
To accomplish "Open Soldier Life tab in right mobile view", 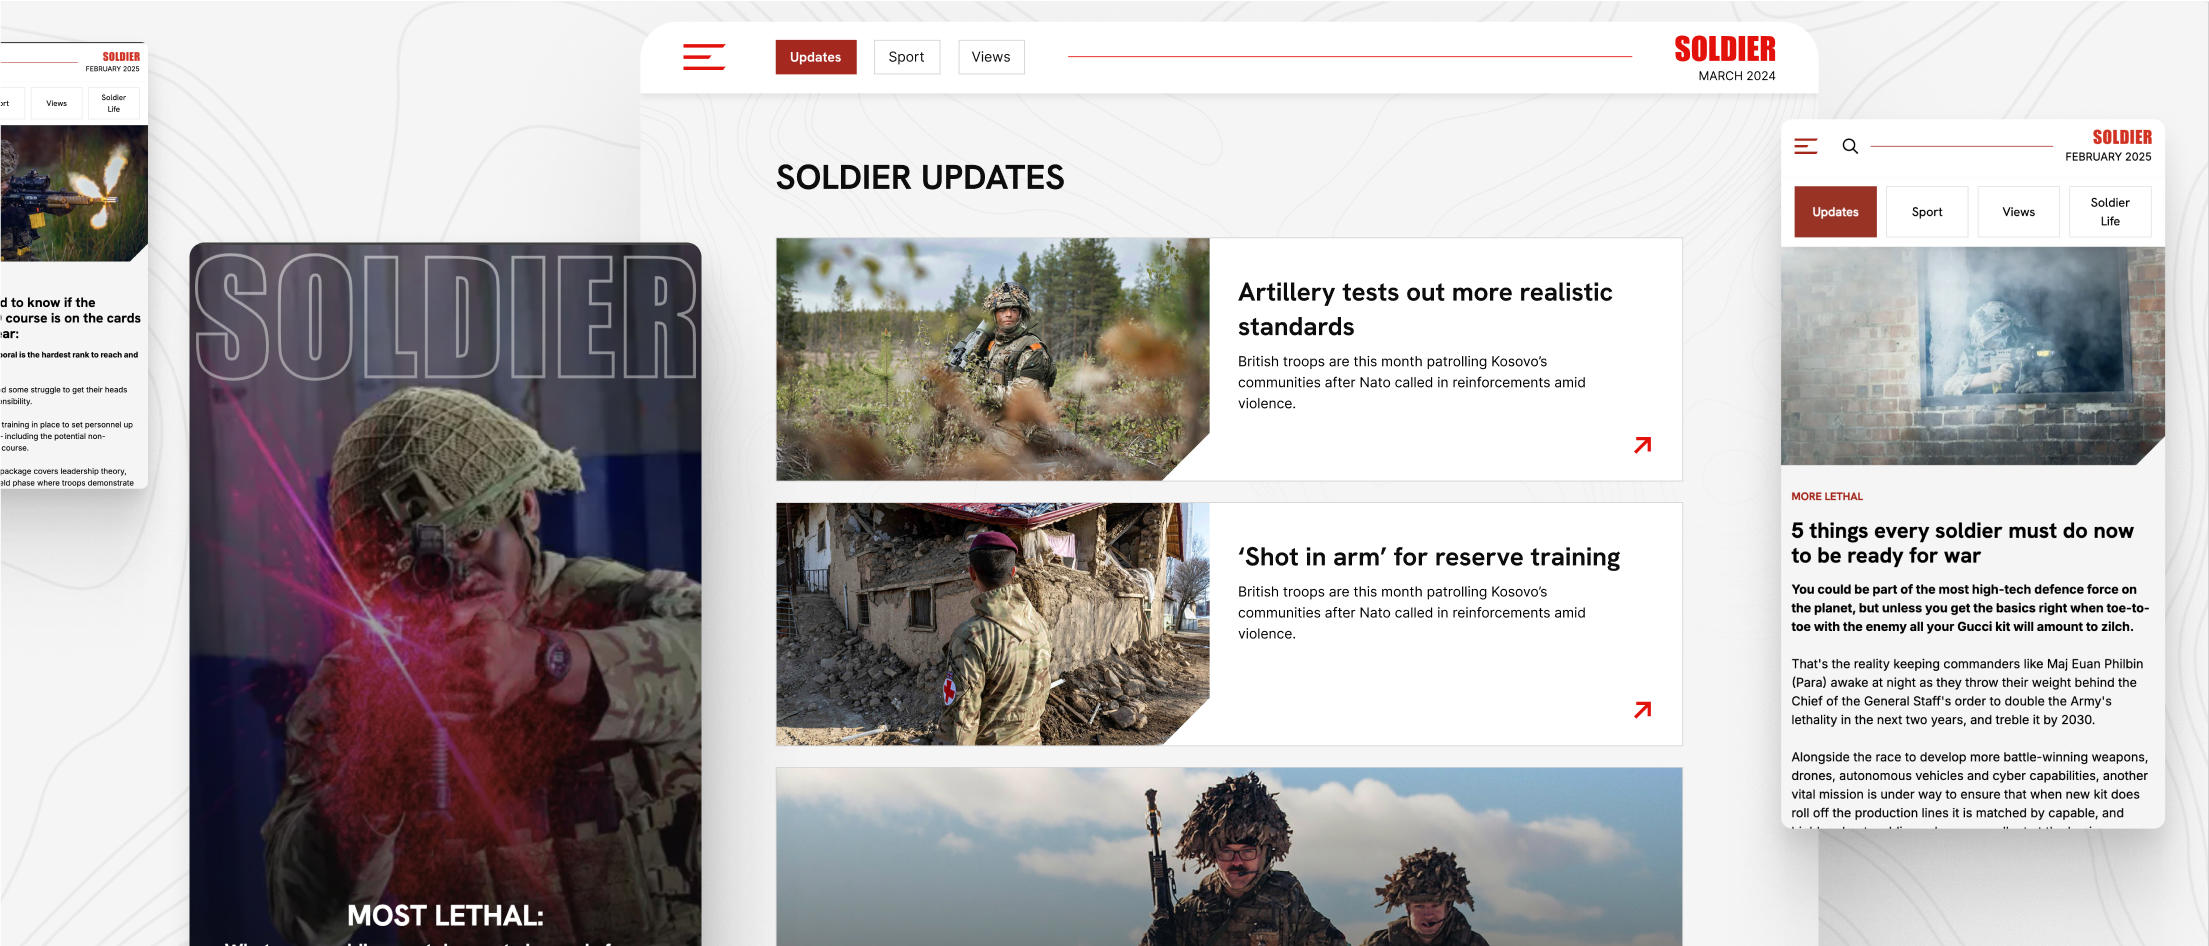I will [x=2110, y=212].
